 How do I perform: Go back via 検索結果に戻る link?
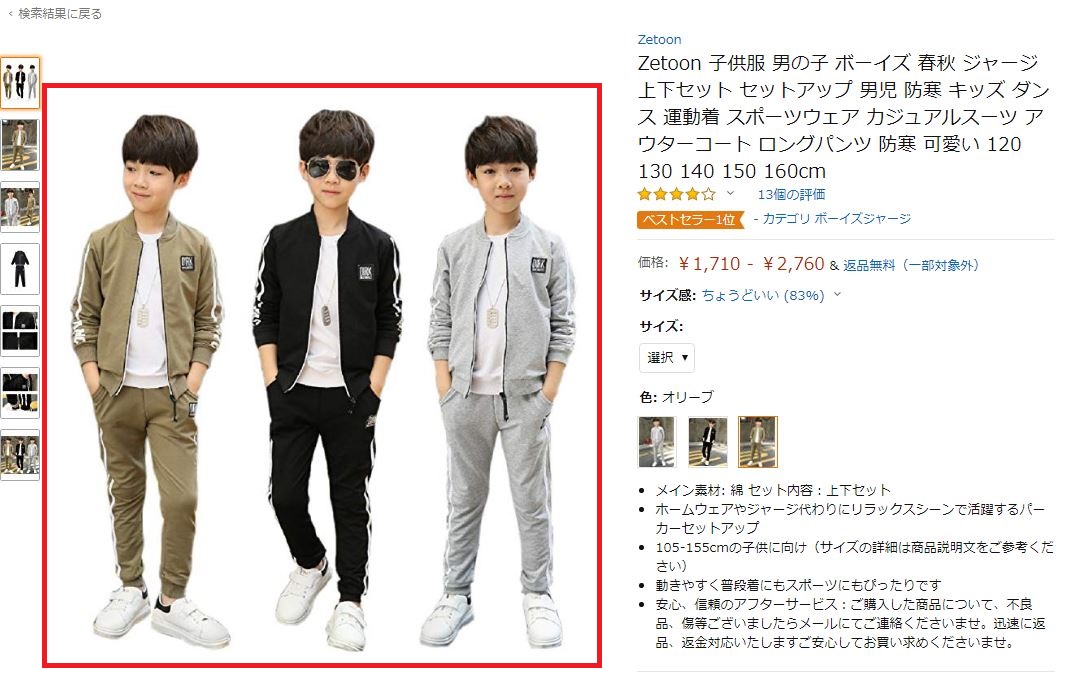(x=55, y=13)
